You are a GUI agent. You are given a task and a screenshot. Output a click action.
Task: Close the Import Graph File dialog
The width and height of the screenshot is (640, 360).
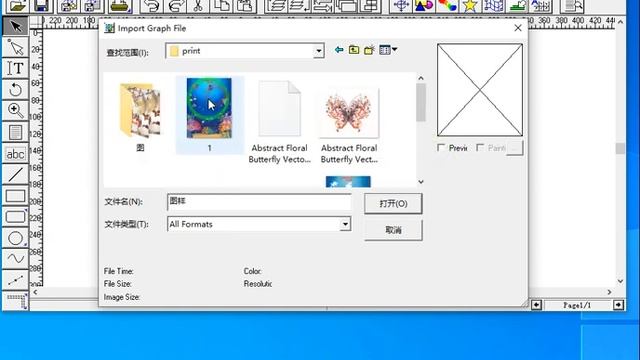[518, 28]
